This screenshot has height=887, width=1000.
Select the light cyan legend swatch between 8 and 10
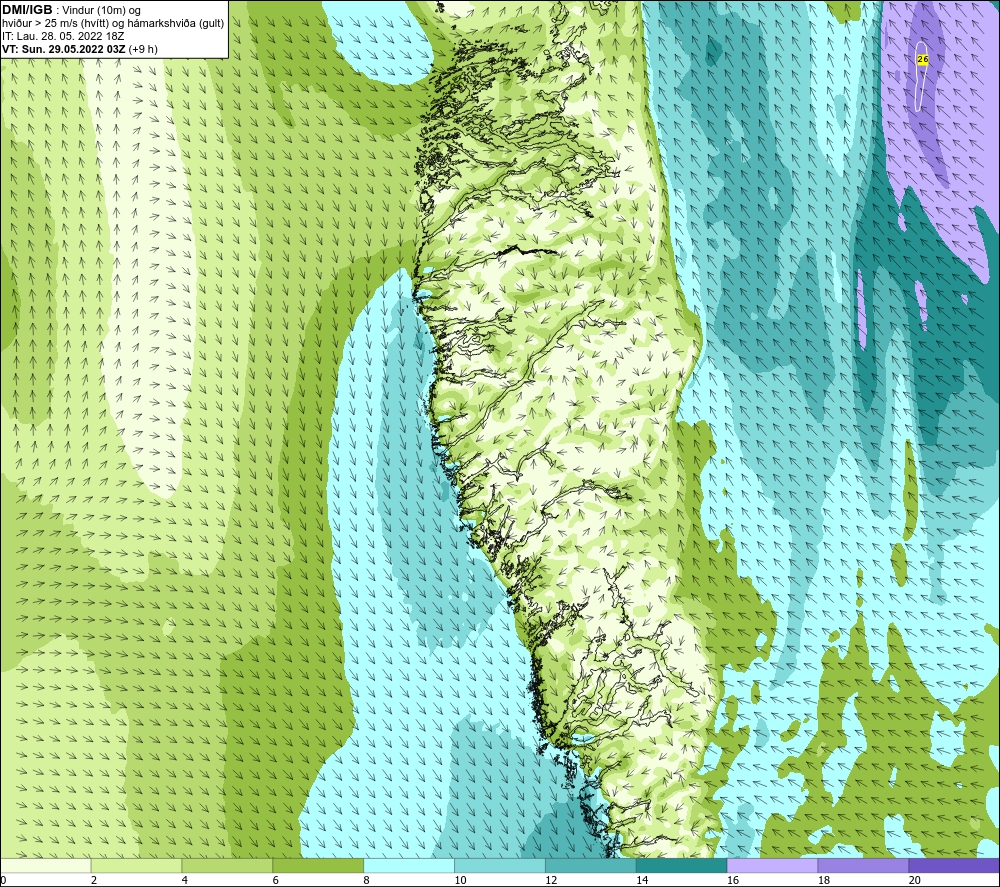click(x=409, y=865)
